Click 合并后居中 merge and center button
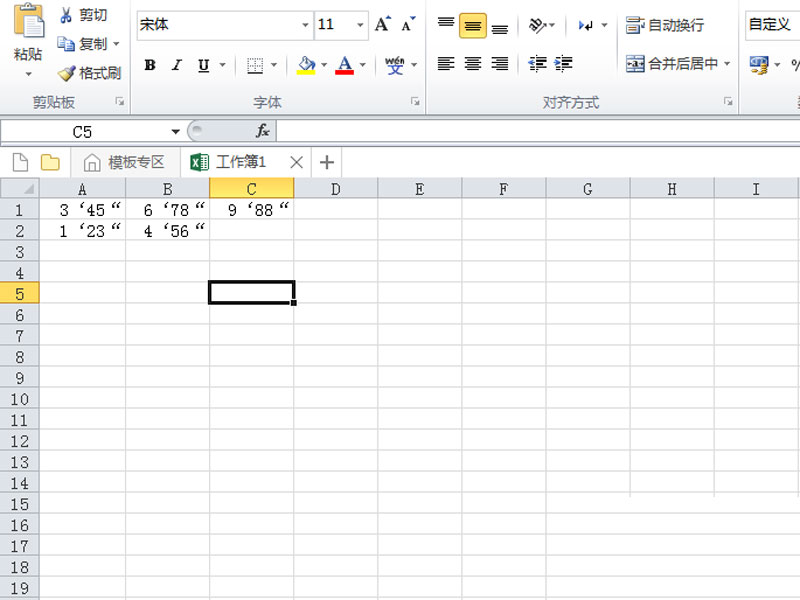 point(671,64)
